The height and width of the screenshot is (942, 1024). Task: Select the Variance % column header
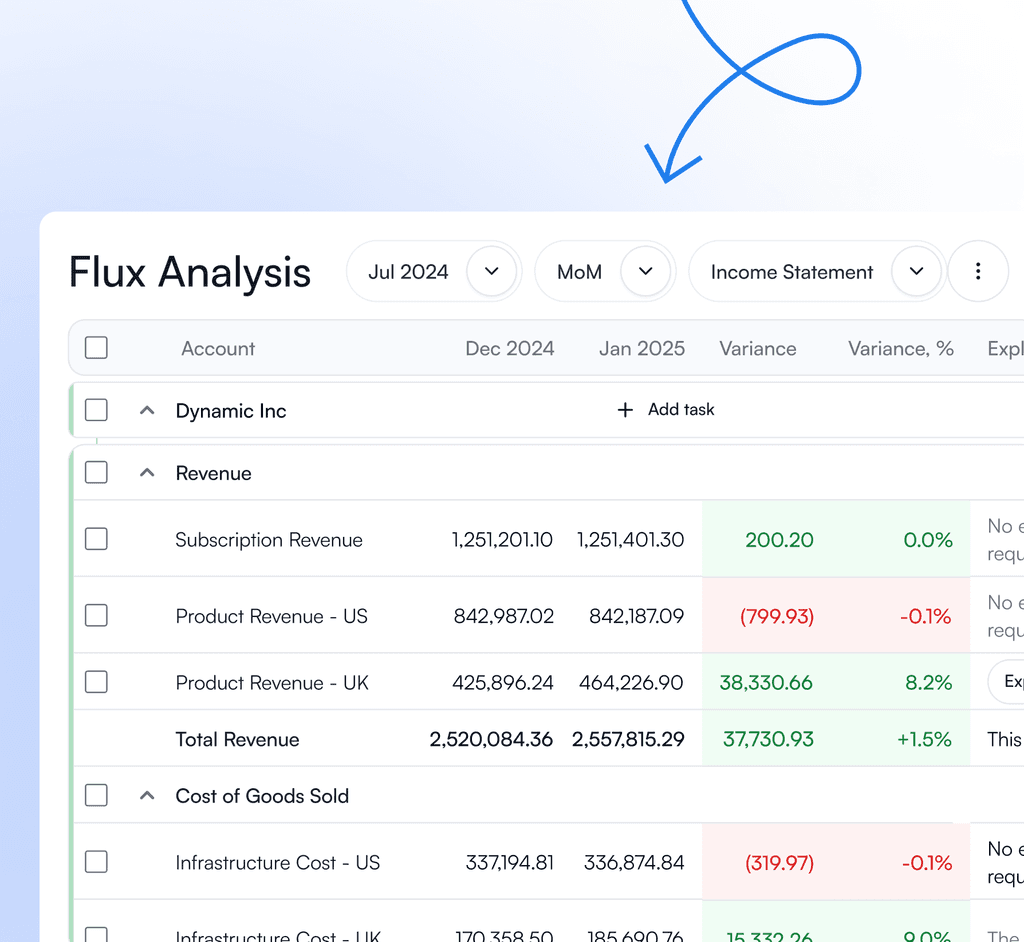pyautogui.click(x=900, y=348)
